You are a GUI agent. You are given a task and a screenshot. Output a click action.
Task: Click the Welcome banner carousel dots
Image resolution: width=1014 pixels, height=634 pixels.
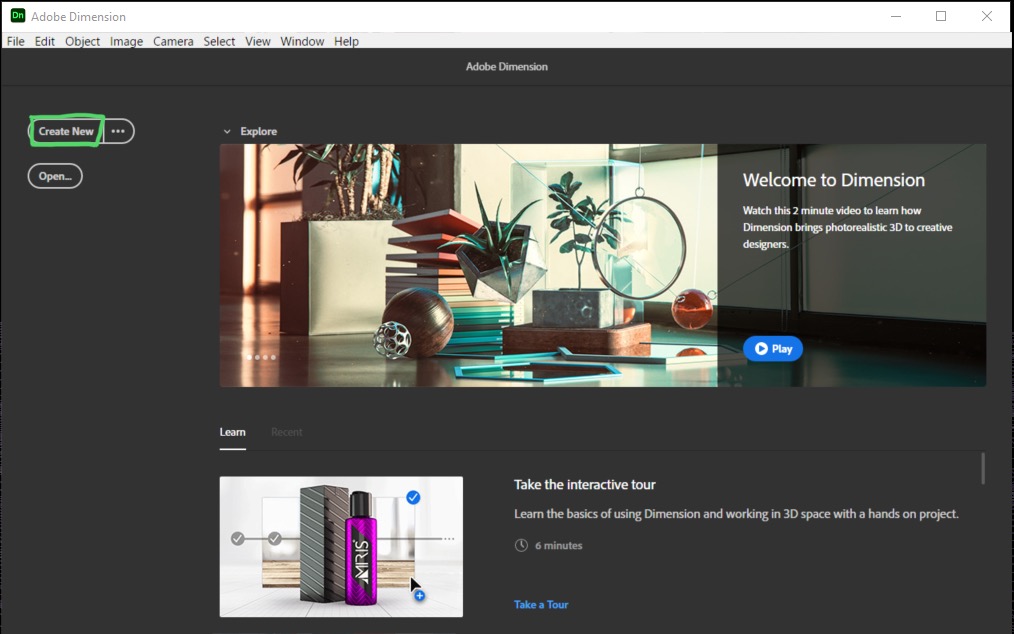coord(261,357)
